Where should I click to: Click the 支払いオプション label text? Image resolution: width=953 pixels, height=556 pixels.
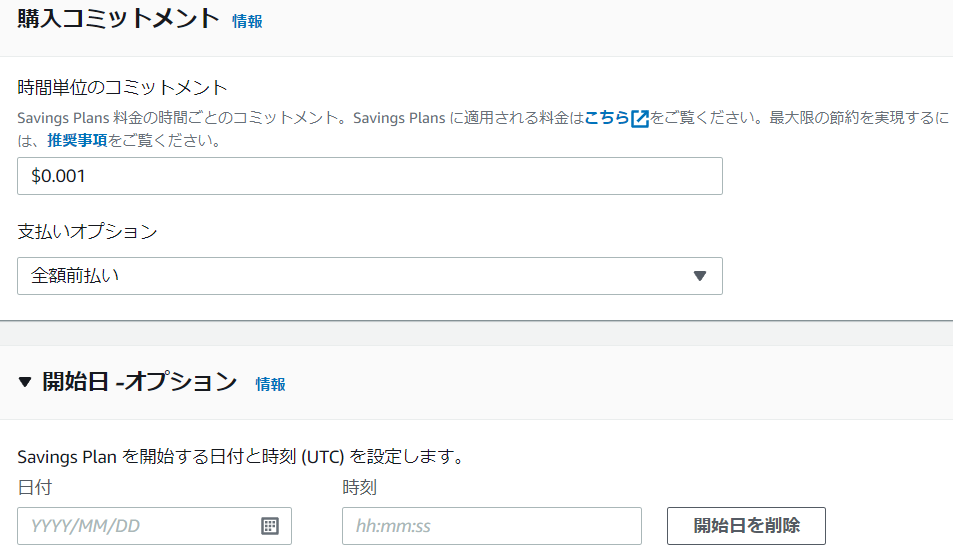point(88,231)
